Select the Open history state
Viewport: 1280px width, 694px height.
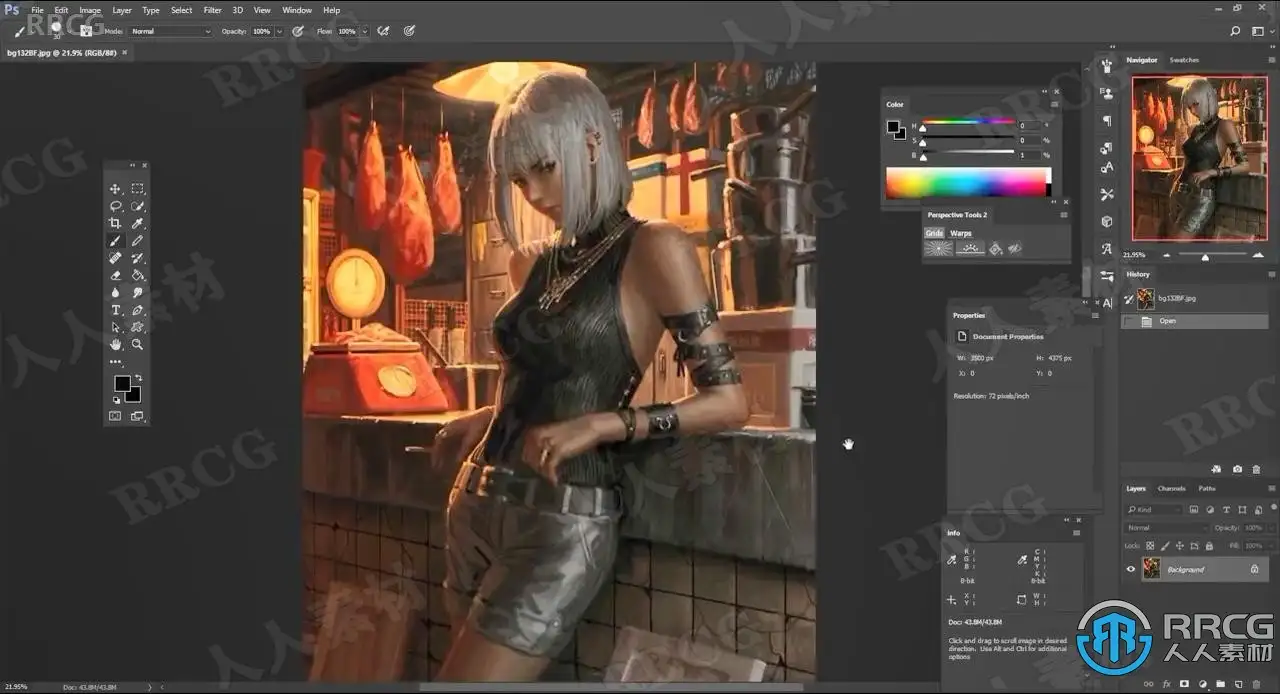pos(1195,321)
